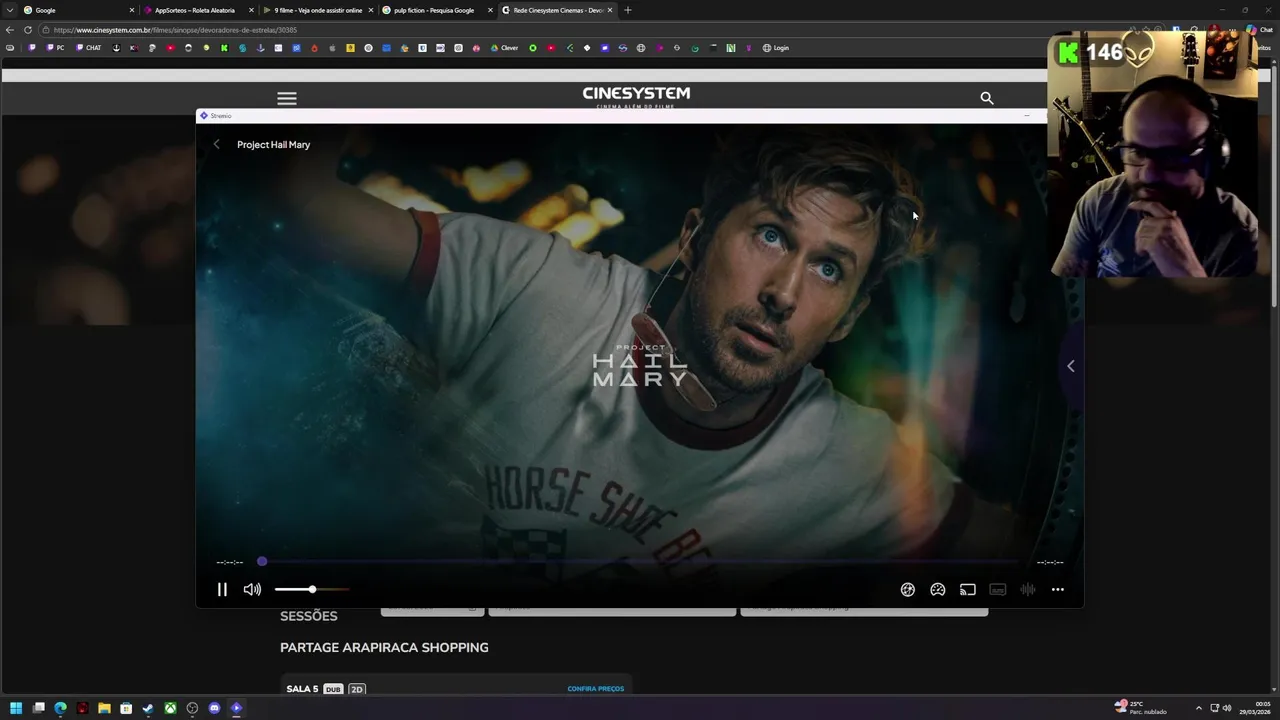Seek using the Stremio progress bar thumb

(x=262, y=562)
